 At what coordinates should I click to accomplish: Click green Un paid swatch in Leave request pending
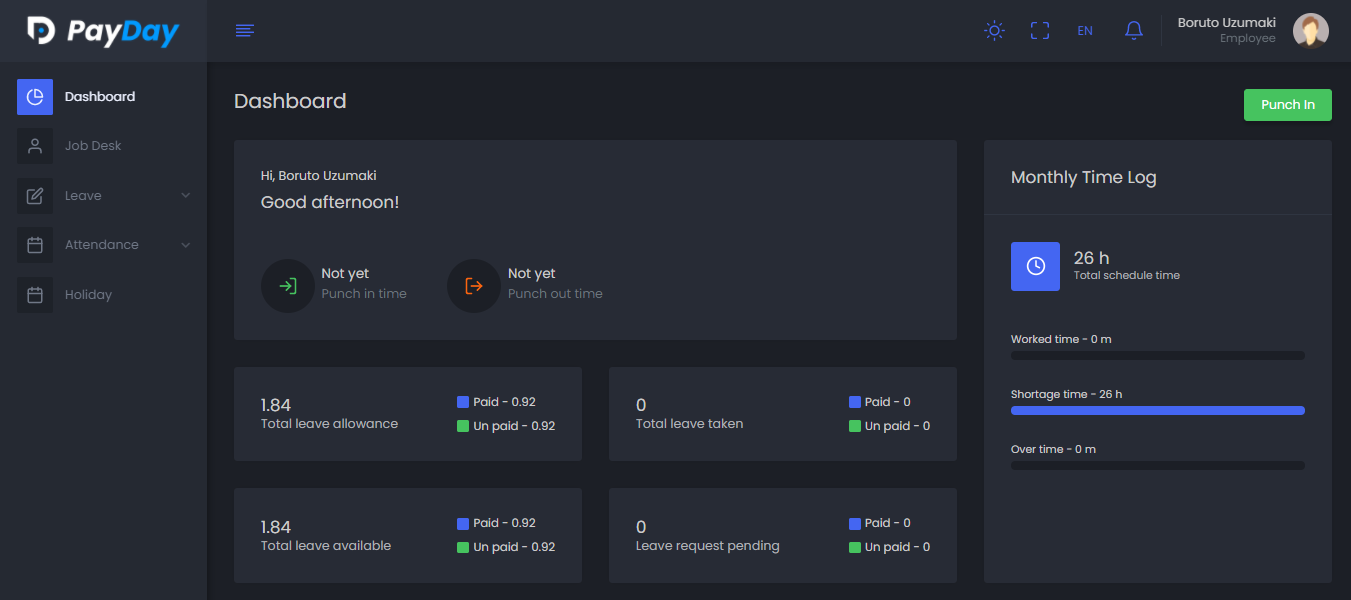[855, 547]
